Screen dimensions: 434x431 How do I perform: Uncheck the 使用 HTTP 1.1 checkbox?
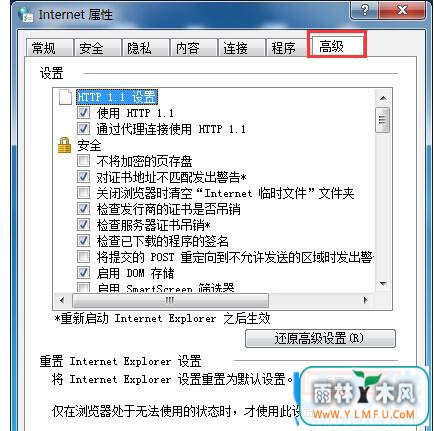[83, 113]
